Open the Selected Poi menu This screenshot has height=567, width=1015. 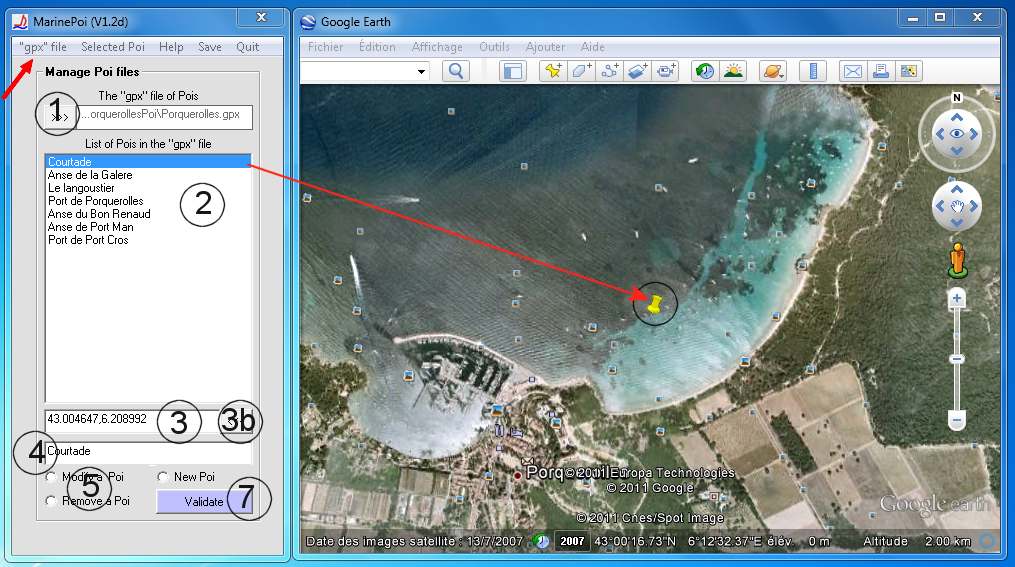[113, 47]
